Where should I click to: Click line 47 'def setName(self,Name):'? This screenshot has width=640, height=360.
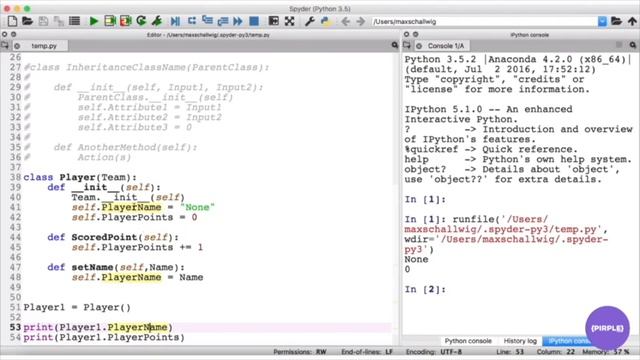point(116,267)
